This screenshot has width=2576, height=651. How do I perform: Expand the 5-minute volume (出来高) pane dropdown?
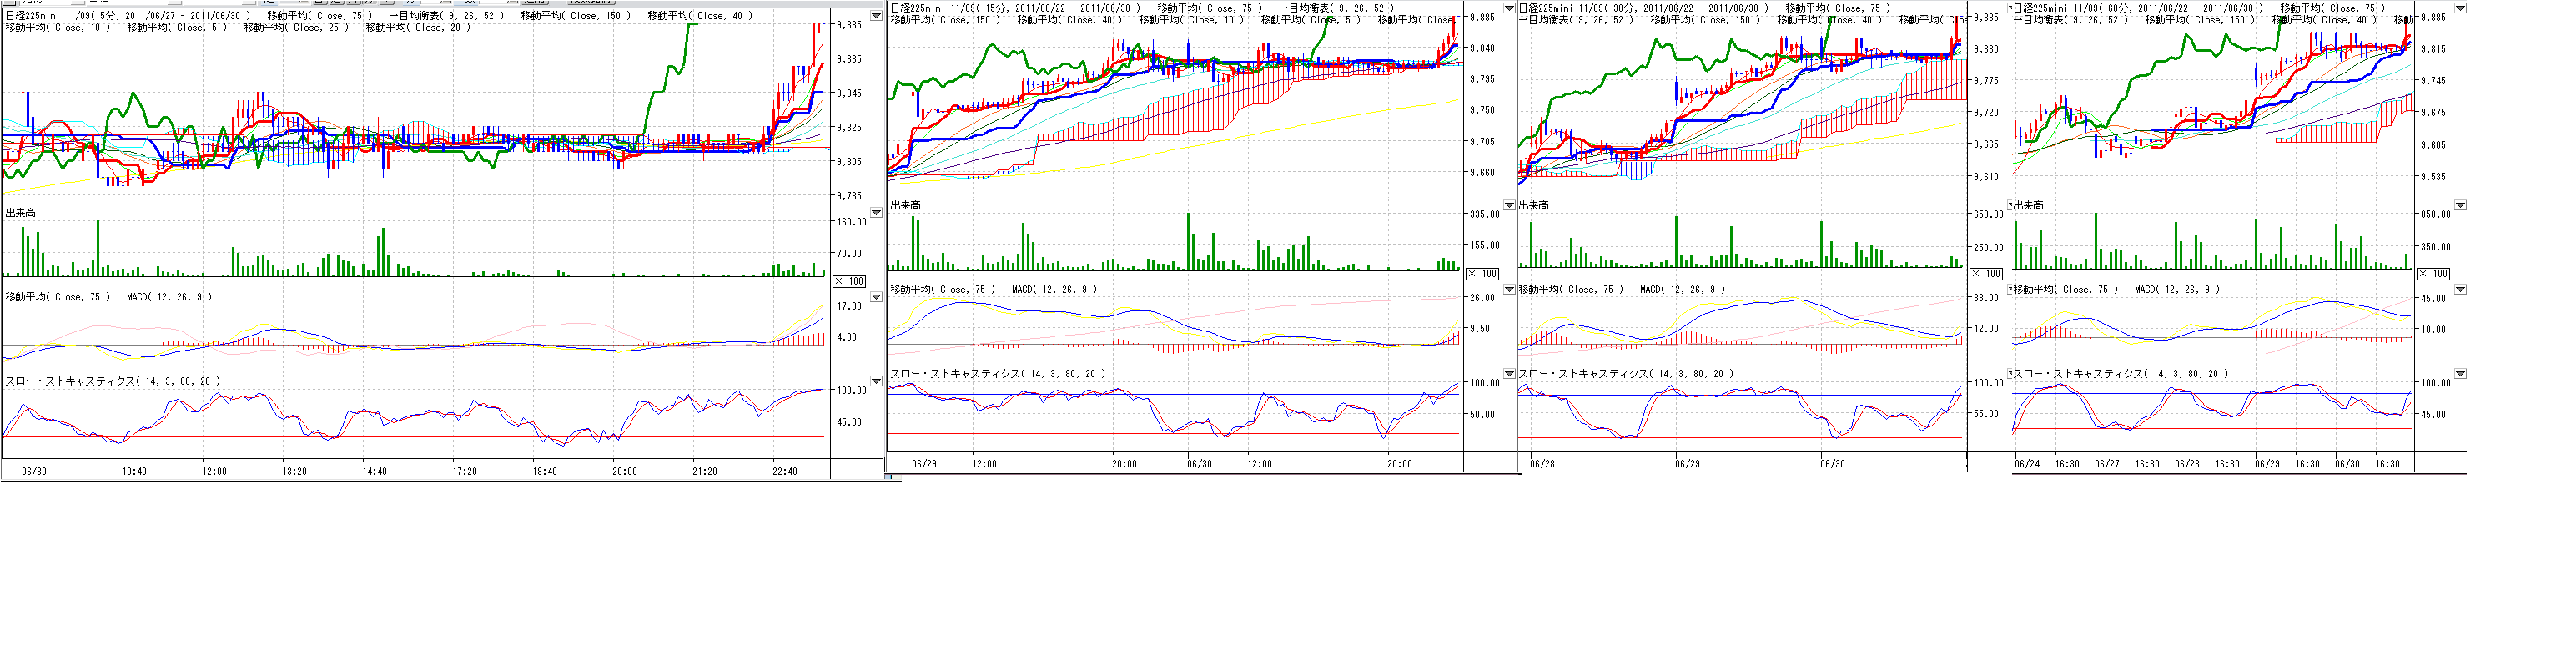point(876,213)
